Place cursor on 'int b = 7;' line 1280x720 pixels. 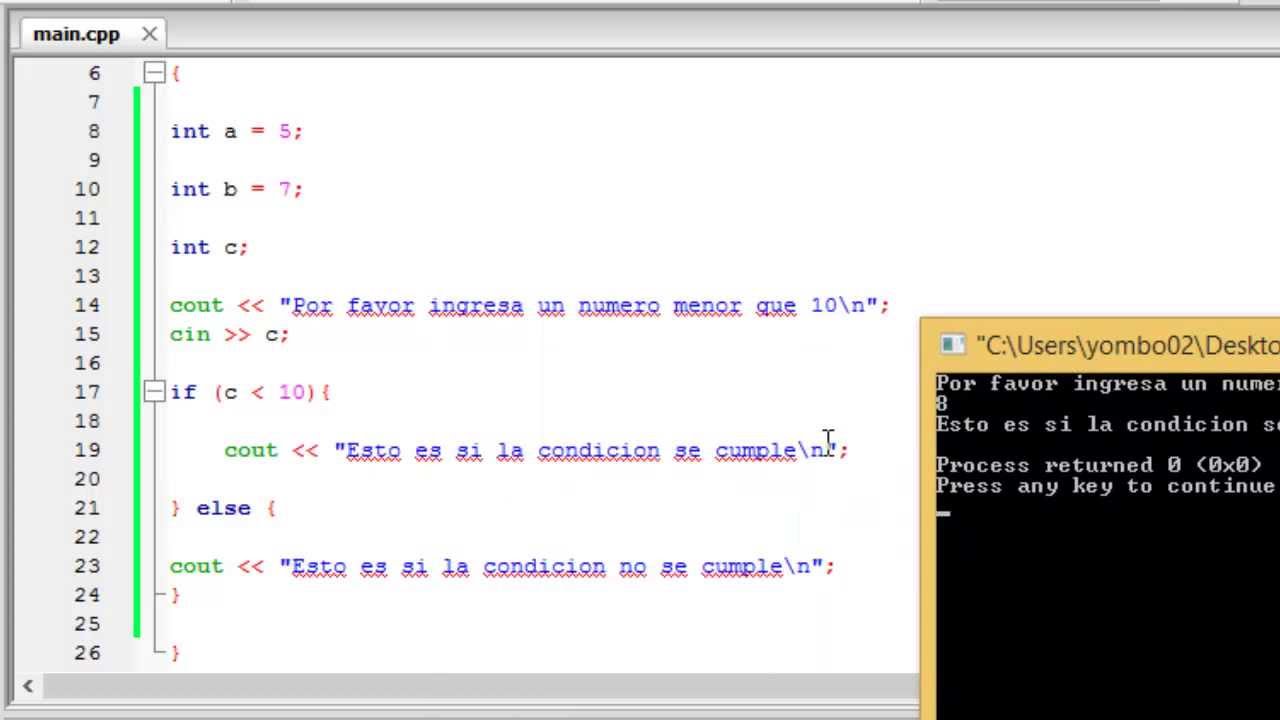(236, 189)
